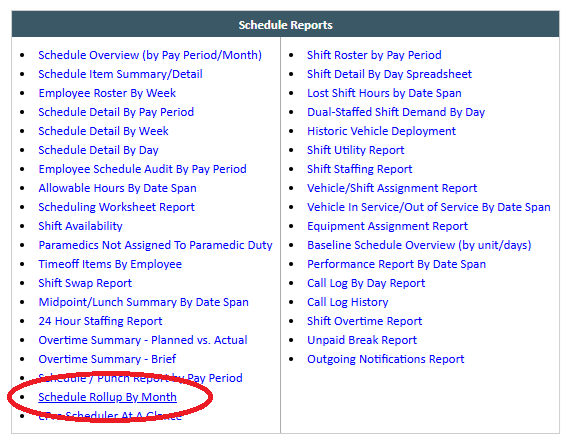Click the Shift Swap Report link
The height and width of the screenshot is (447, 578).
pyautogui.click(x=85, y=283)
